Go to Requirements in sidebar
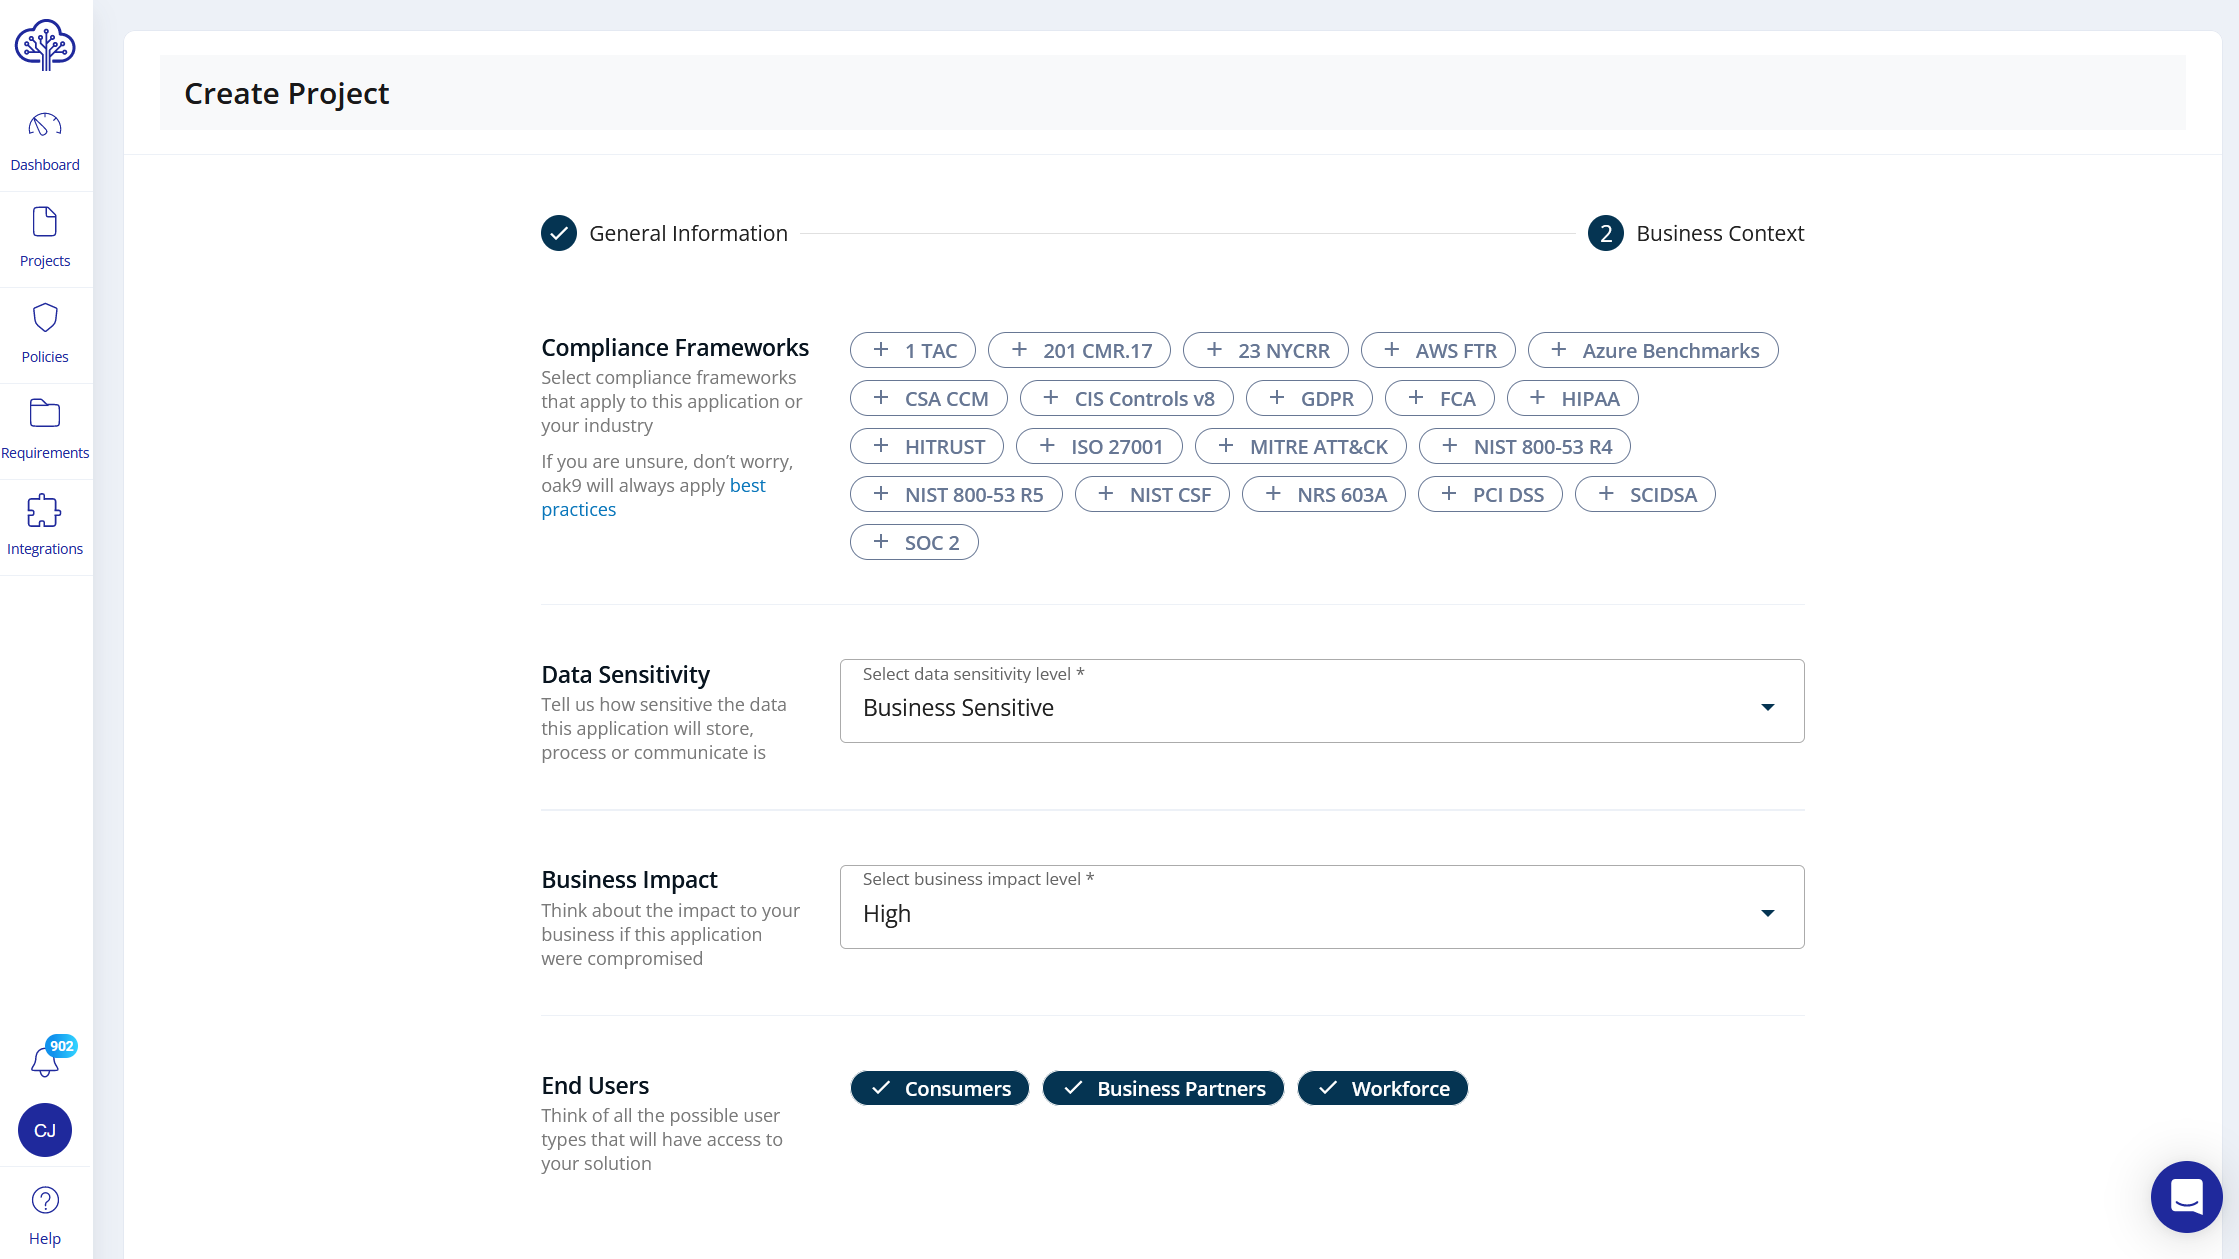Image resolution: width=2239 pixels, height=1259 pixels. [45, 453]
